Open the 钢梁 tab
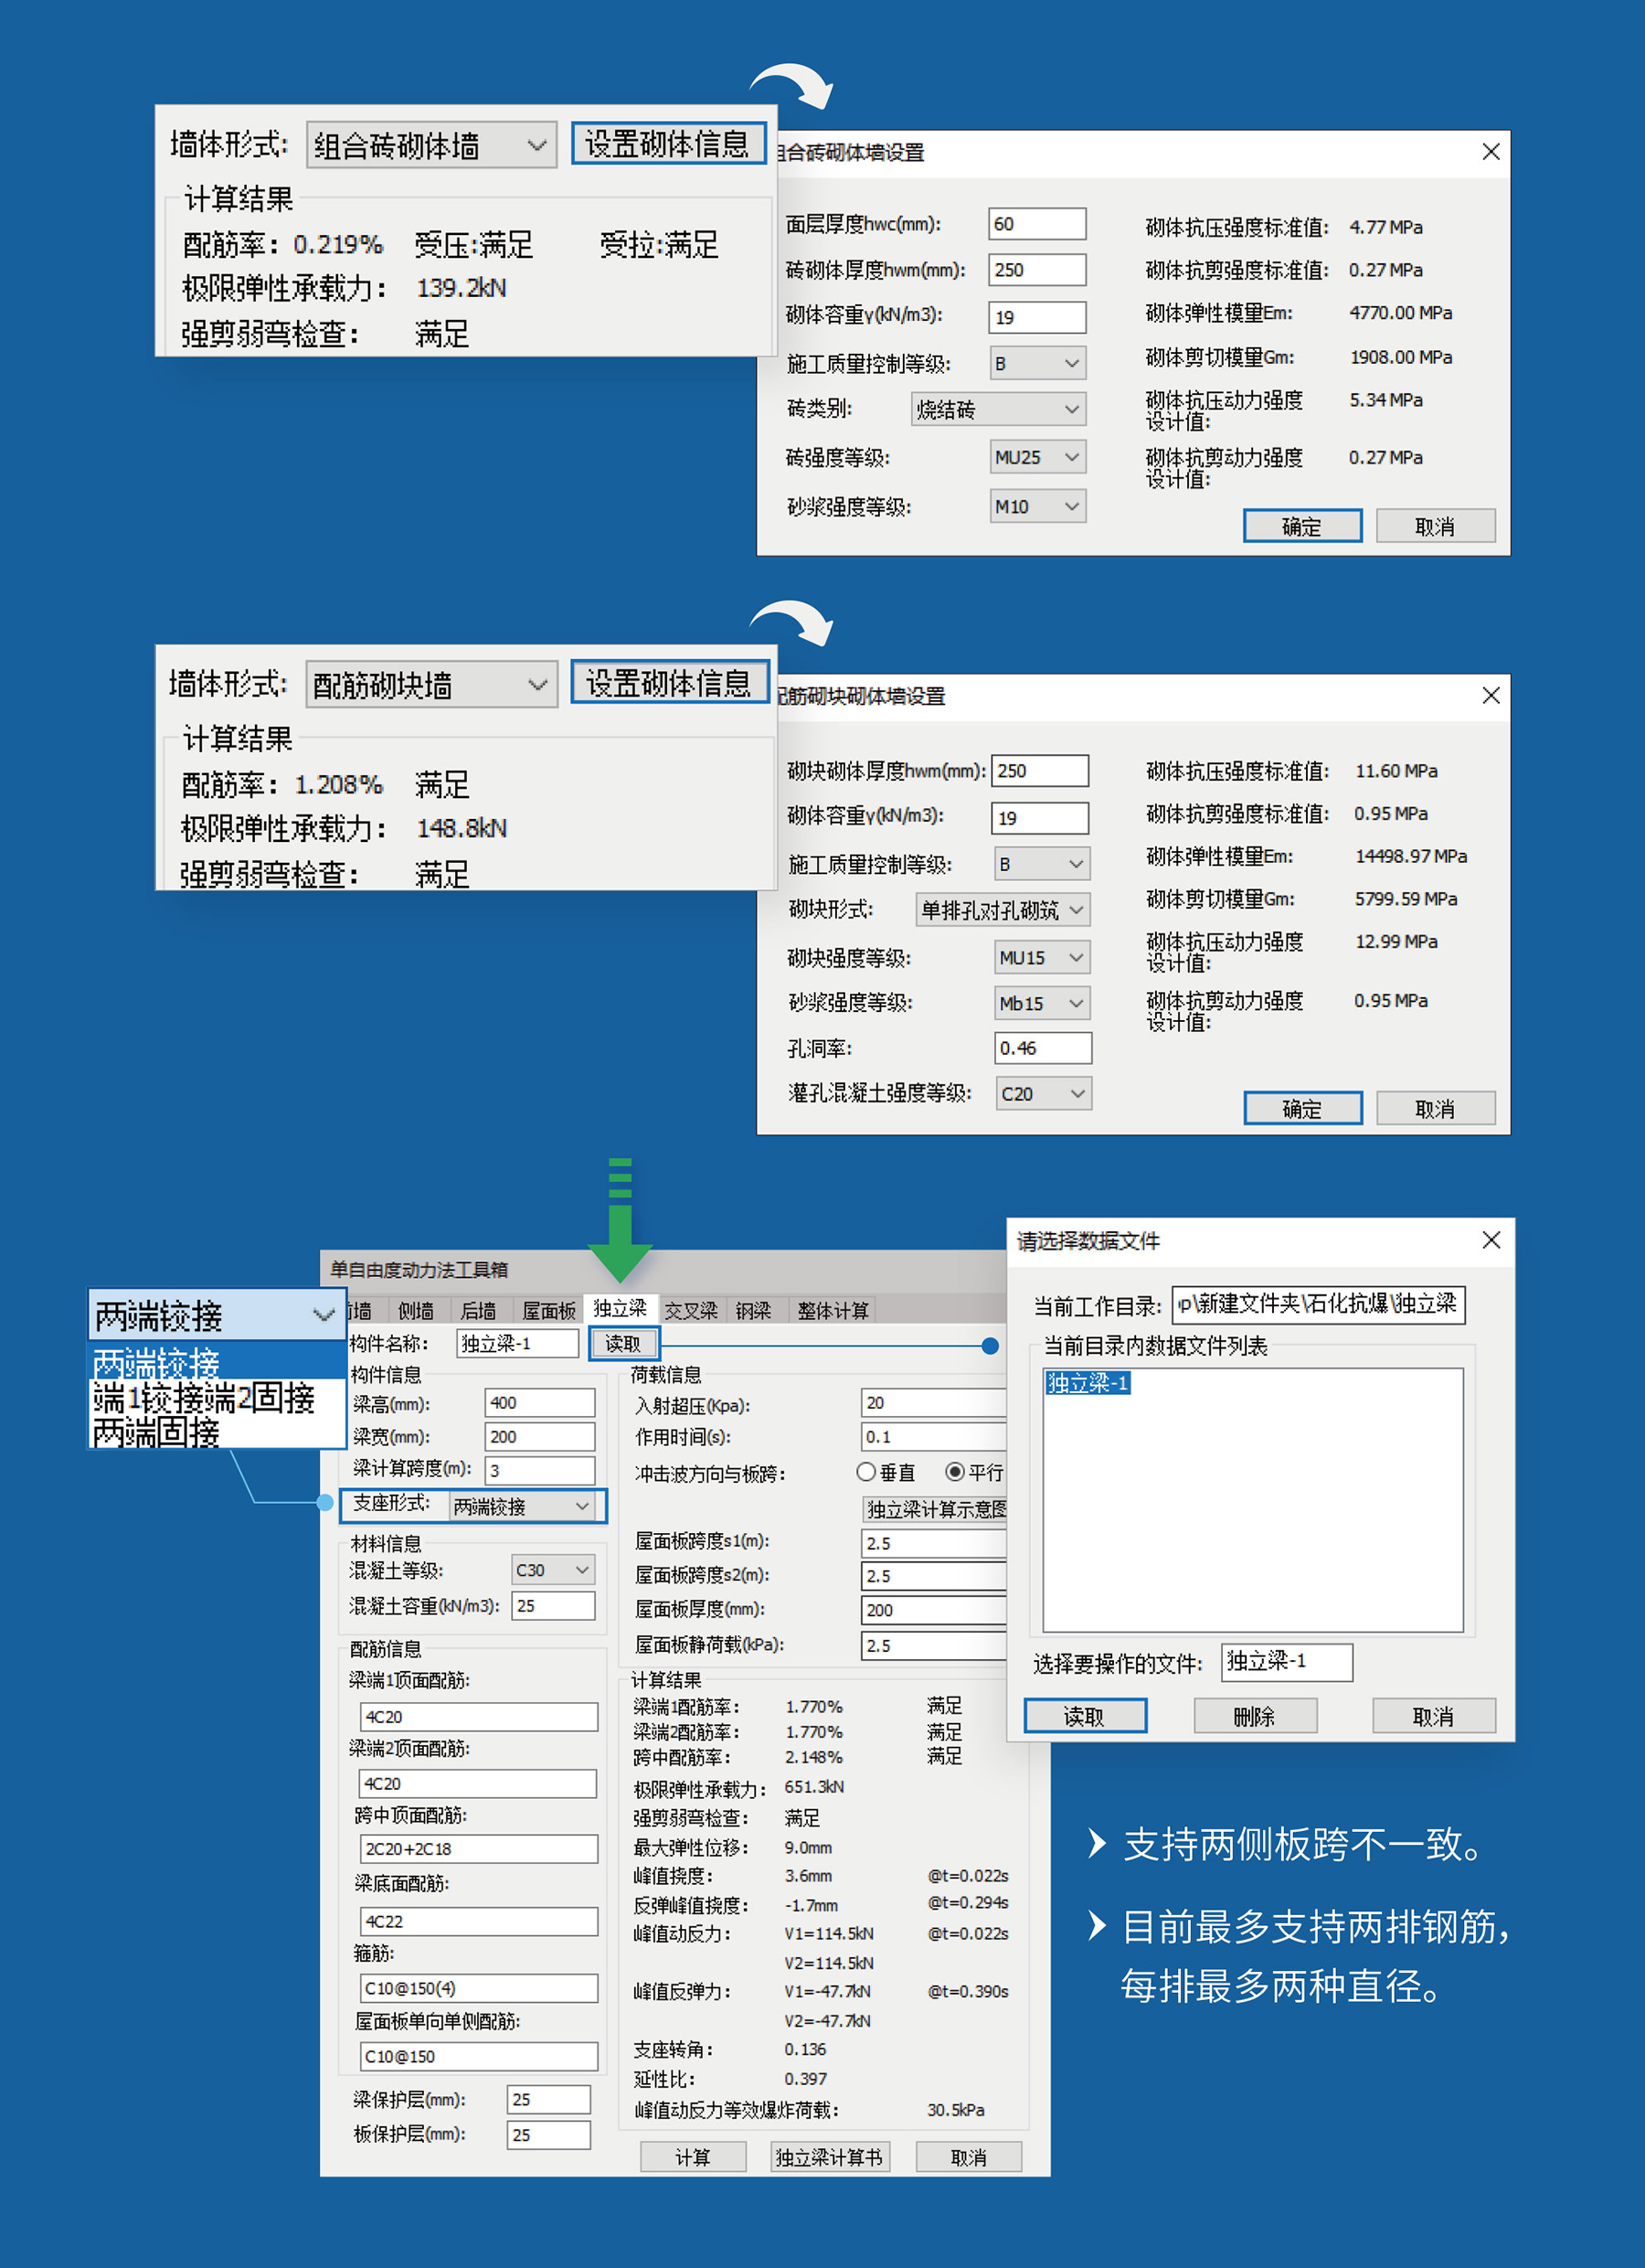This screenshot has height=2268, width=1645. (x=753, y=1310)
